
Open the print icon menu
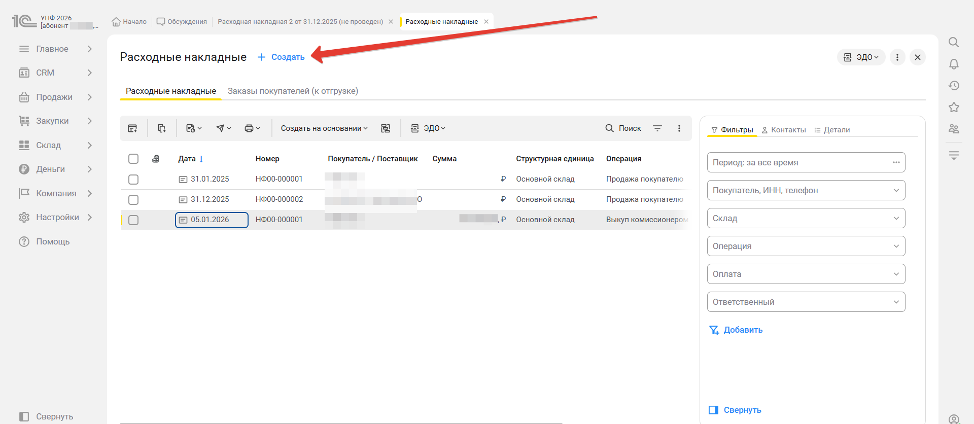253,128
